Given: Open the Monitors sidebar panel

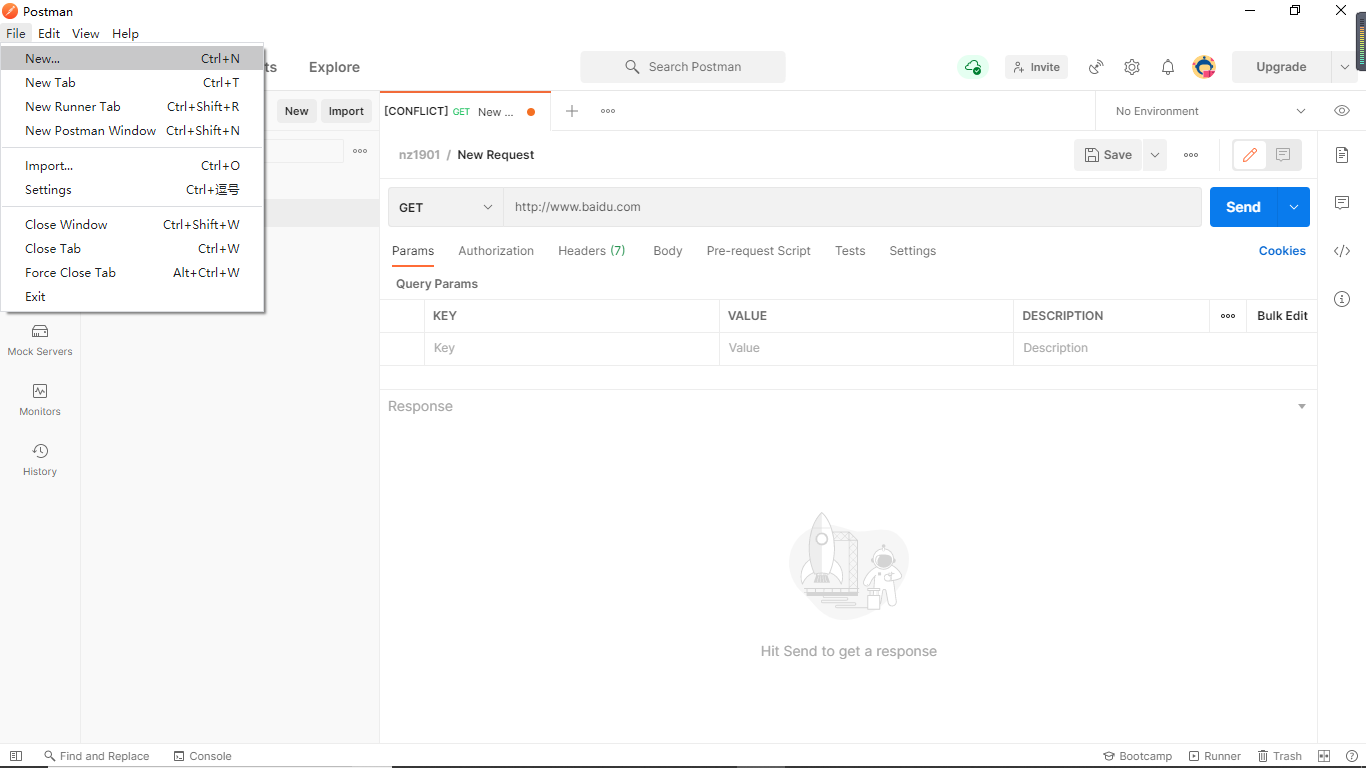Looking at the screenshot, I should tap(40, 400).
